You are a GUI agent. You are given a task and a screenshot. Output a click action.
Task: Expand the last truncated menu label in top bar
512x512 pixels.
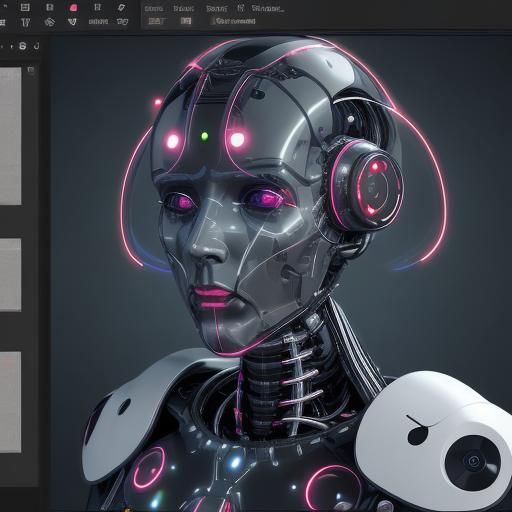(268, 9)
